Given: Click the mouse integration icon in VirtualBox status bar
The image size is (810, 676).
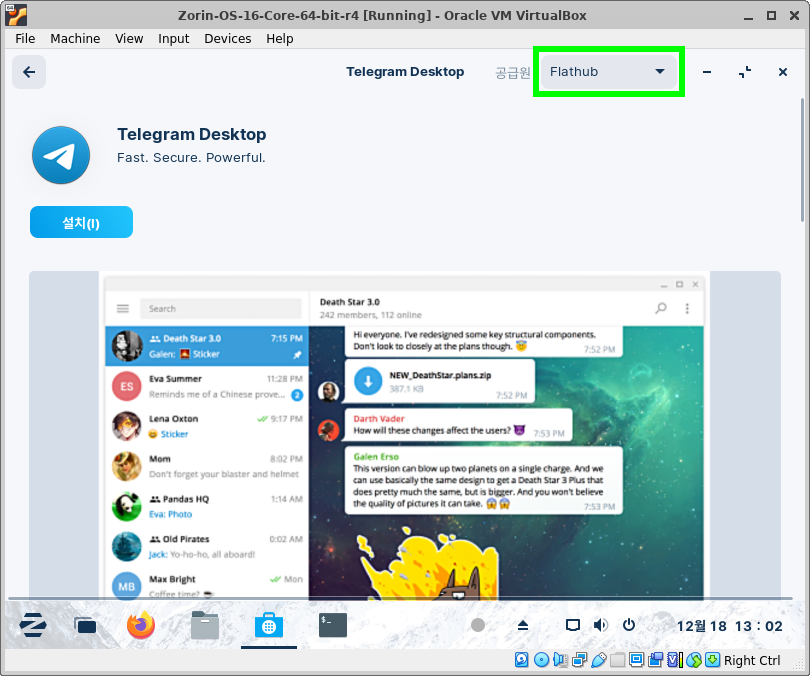Looking at the screenshot, I should click(694, 659).
